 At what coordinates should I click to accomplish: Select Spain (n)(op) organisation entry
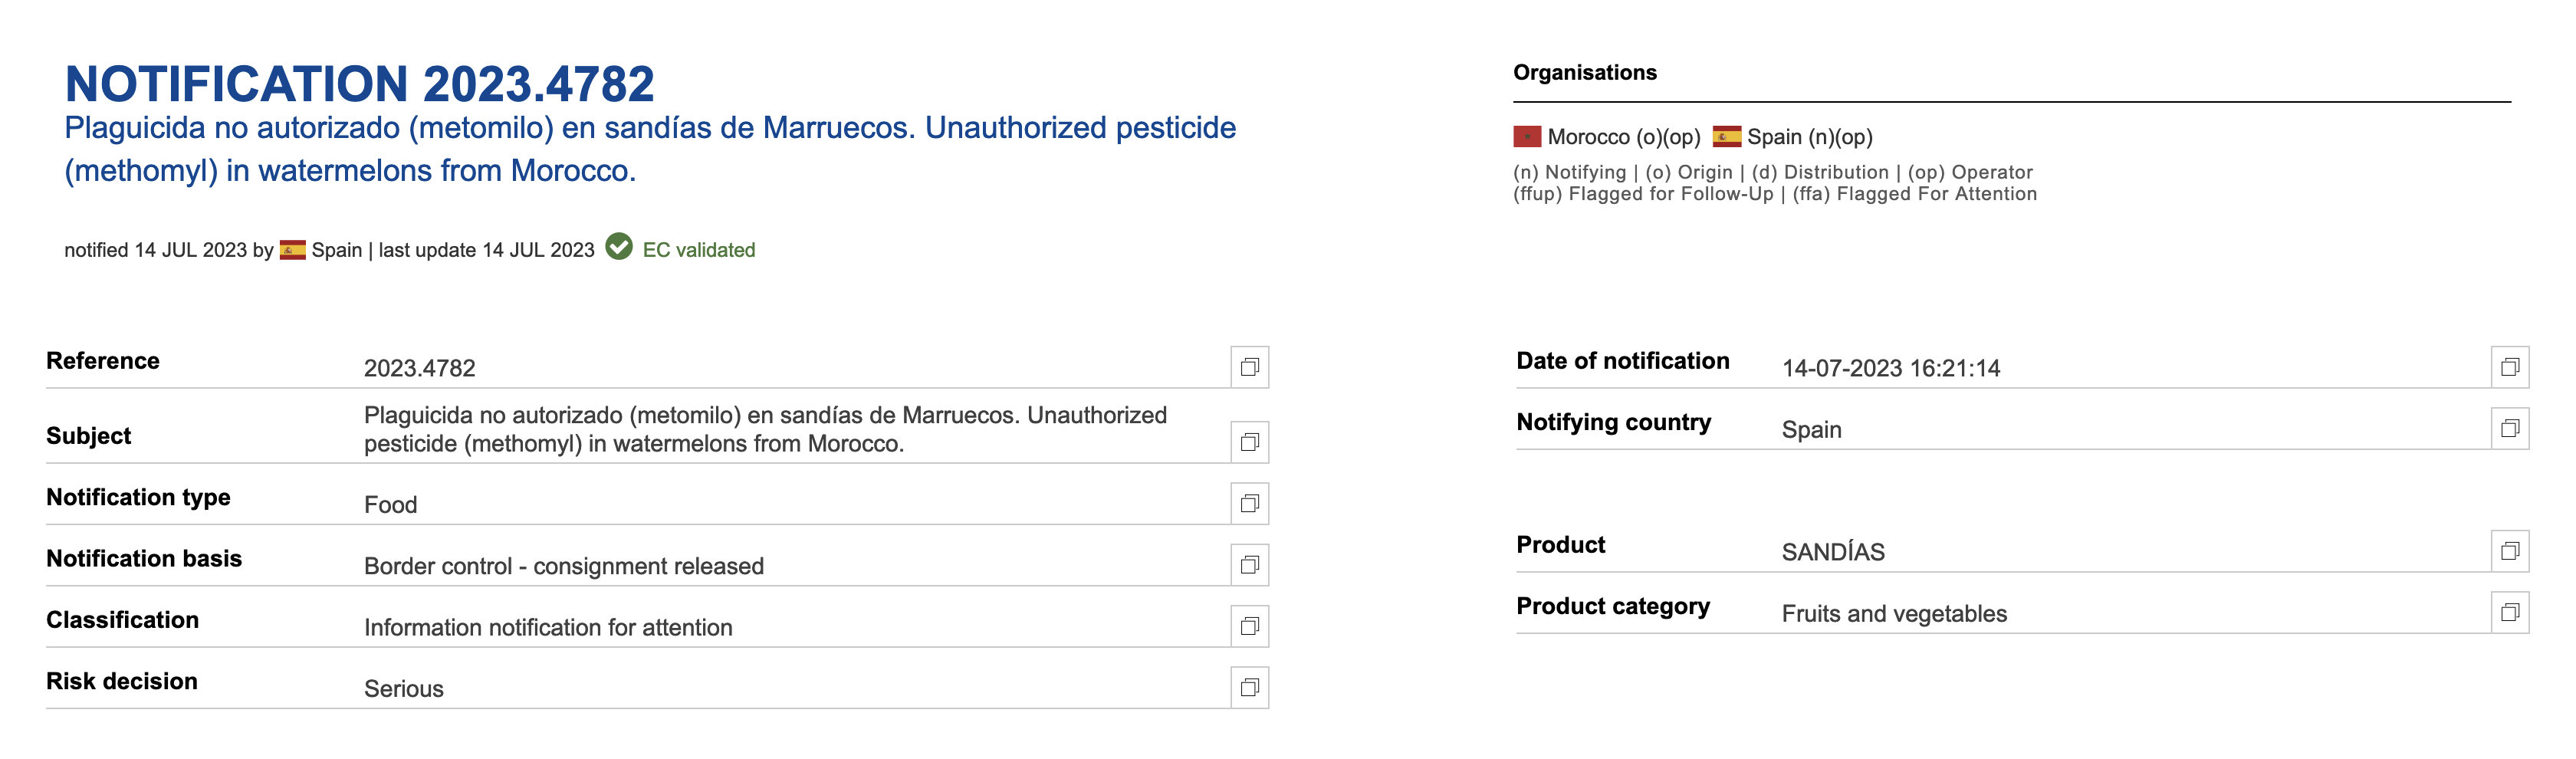coord(1793,137)
